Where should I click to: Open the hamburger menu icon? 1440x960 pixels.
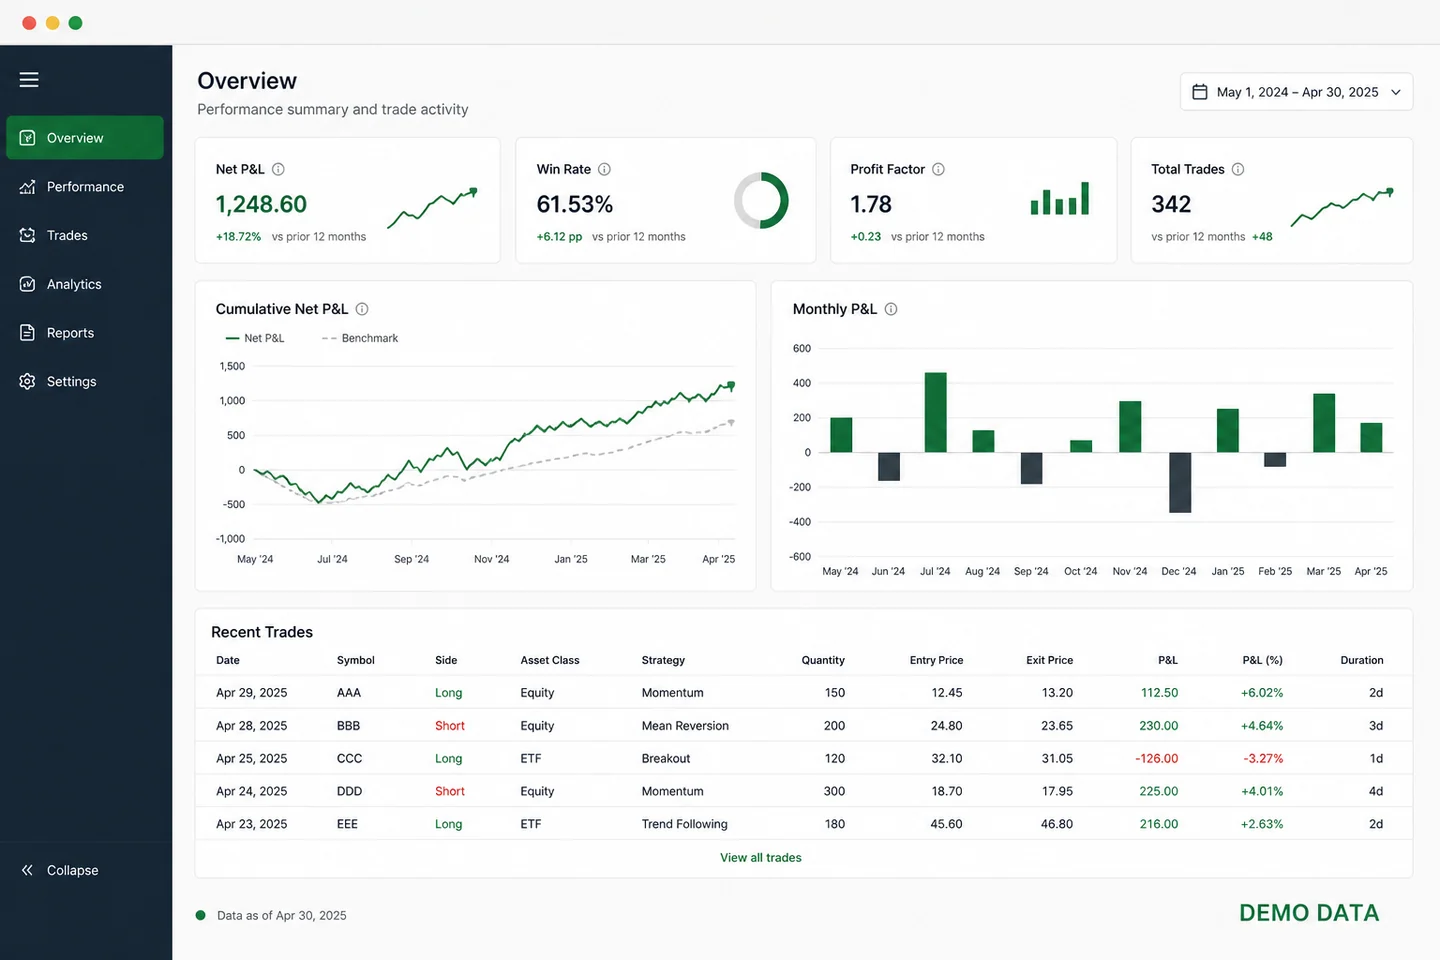pos(29,79)
